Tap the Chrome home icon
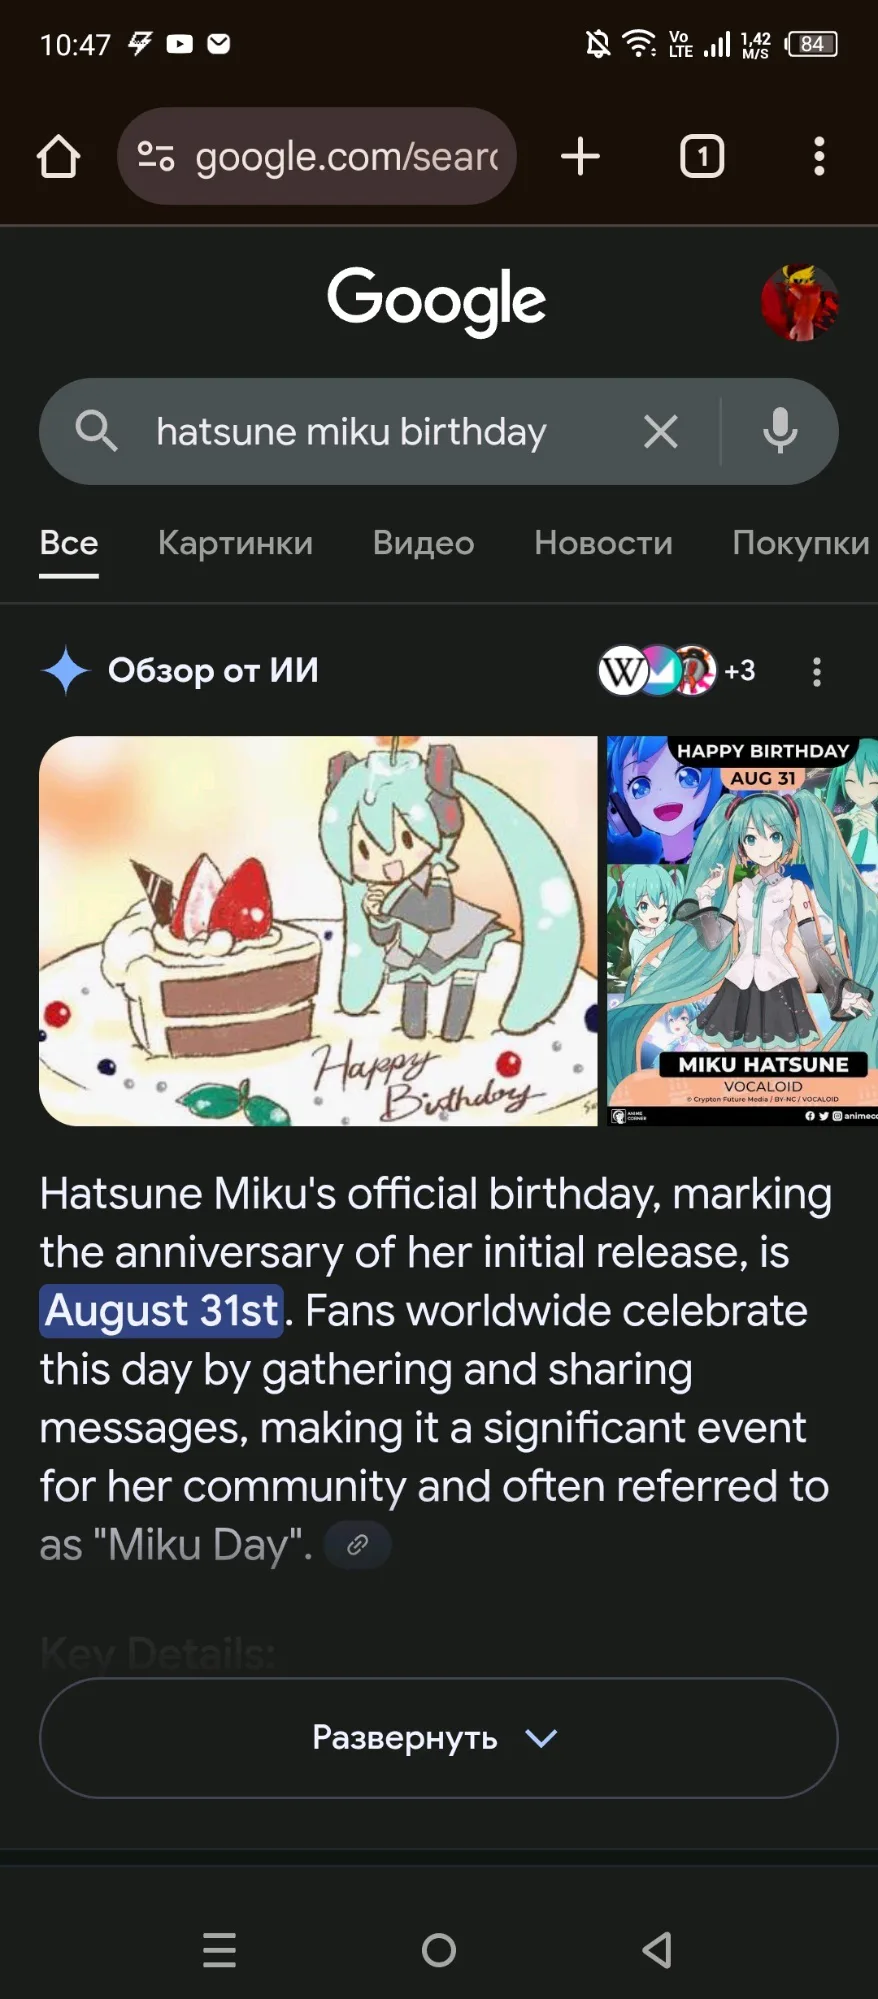 click(58, 157)
